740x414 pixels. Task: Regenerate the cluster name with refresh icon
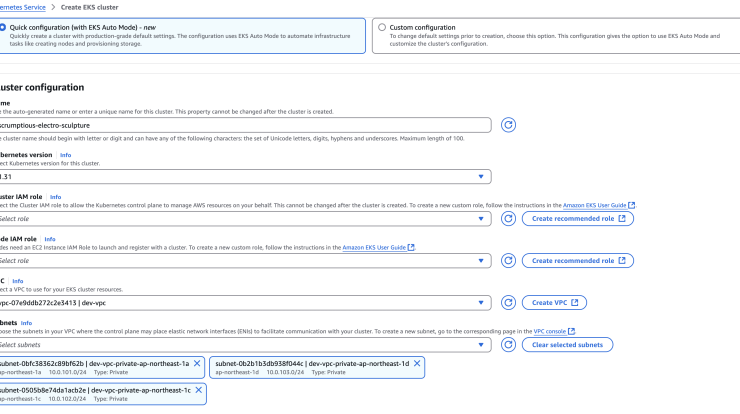508,125
